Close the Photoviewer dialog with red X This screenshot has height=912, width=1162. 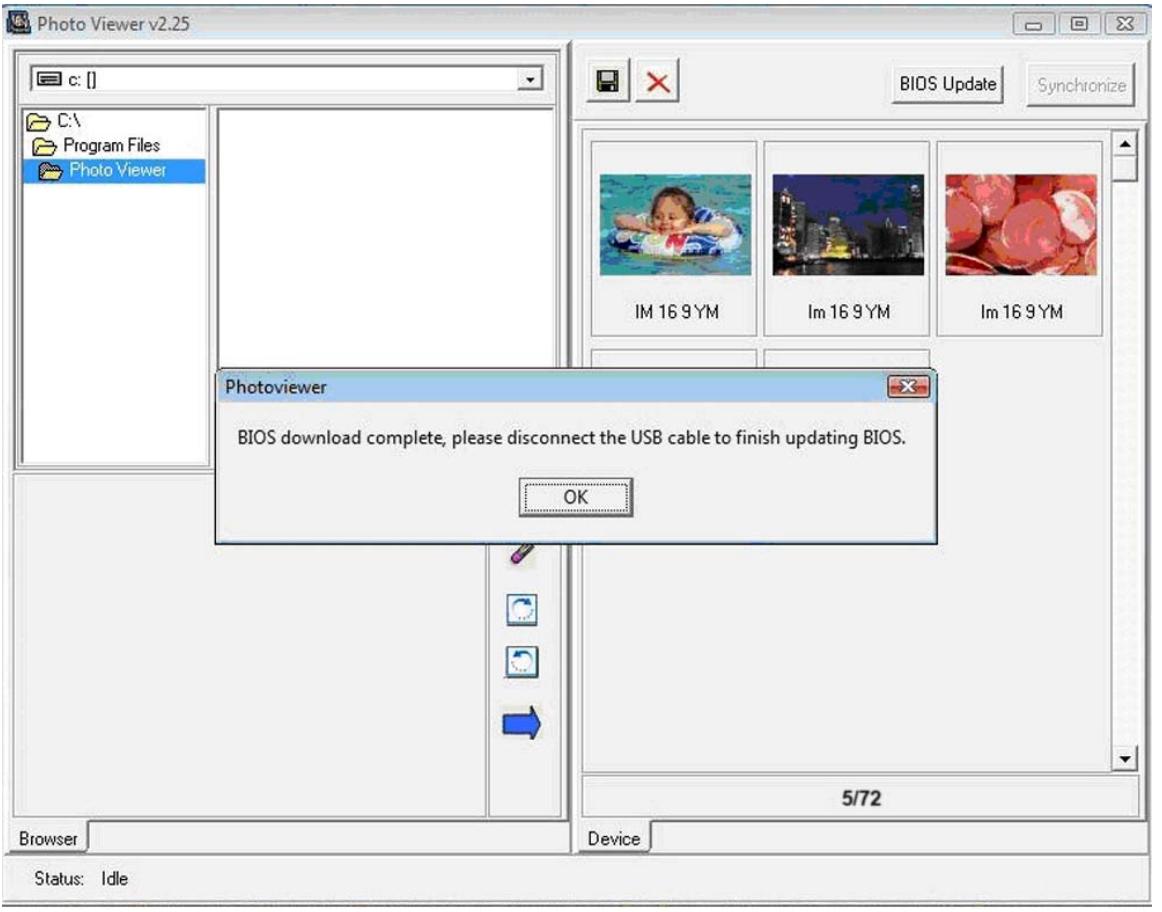(x=907, y=387)
